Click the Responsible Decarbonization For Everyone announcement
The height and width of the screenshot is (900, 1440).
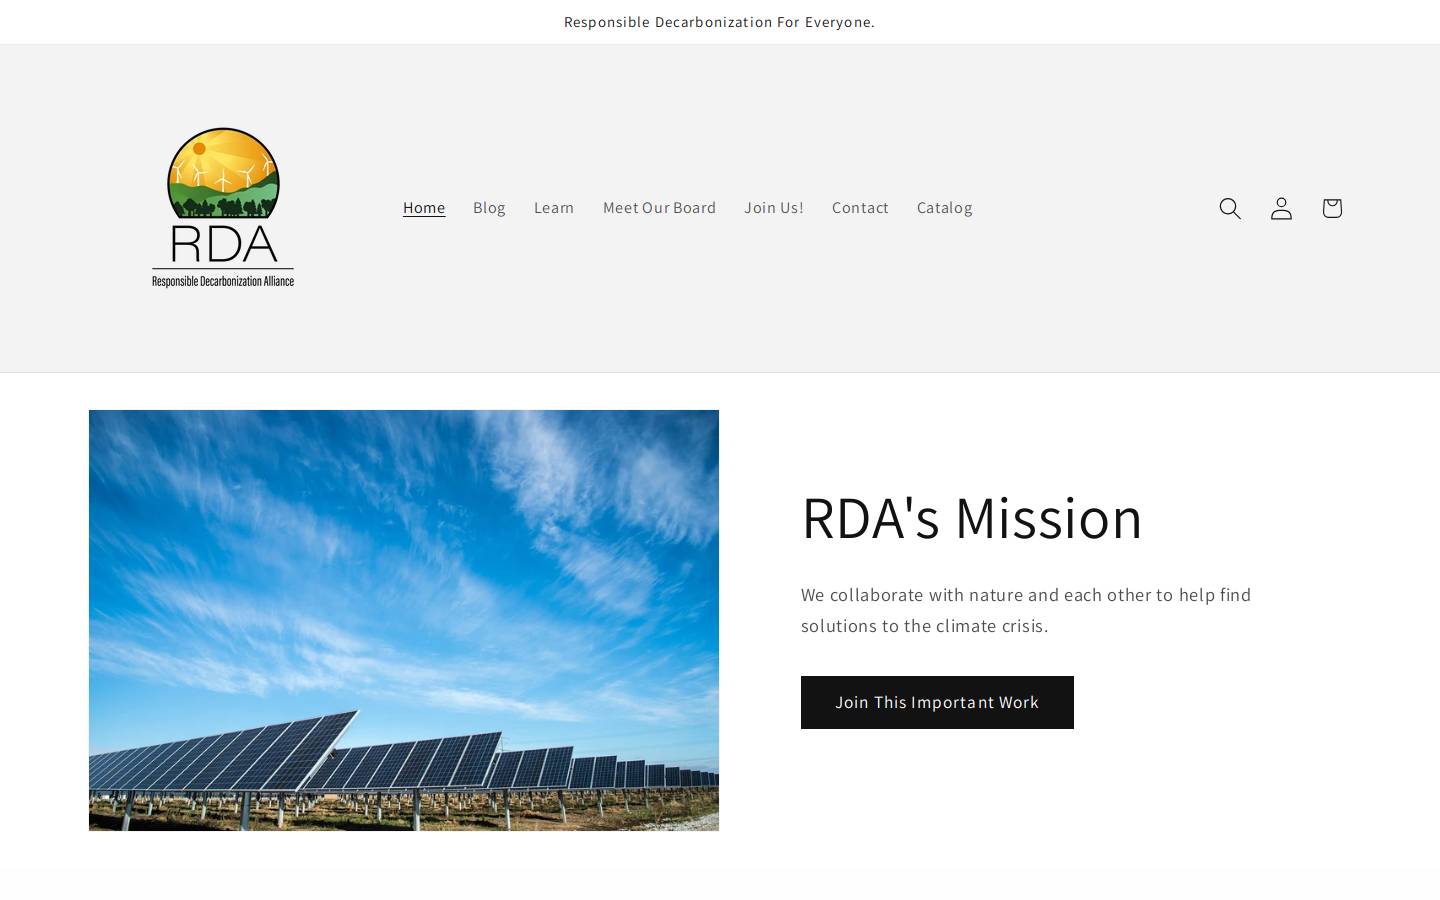pos(719,22)
